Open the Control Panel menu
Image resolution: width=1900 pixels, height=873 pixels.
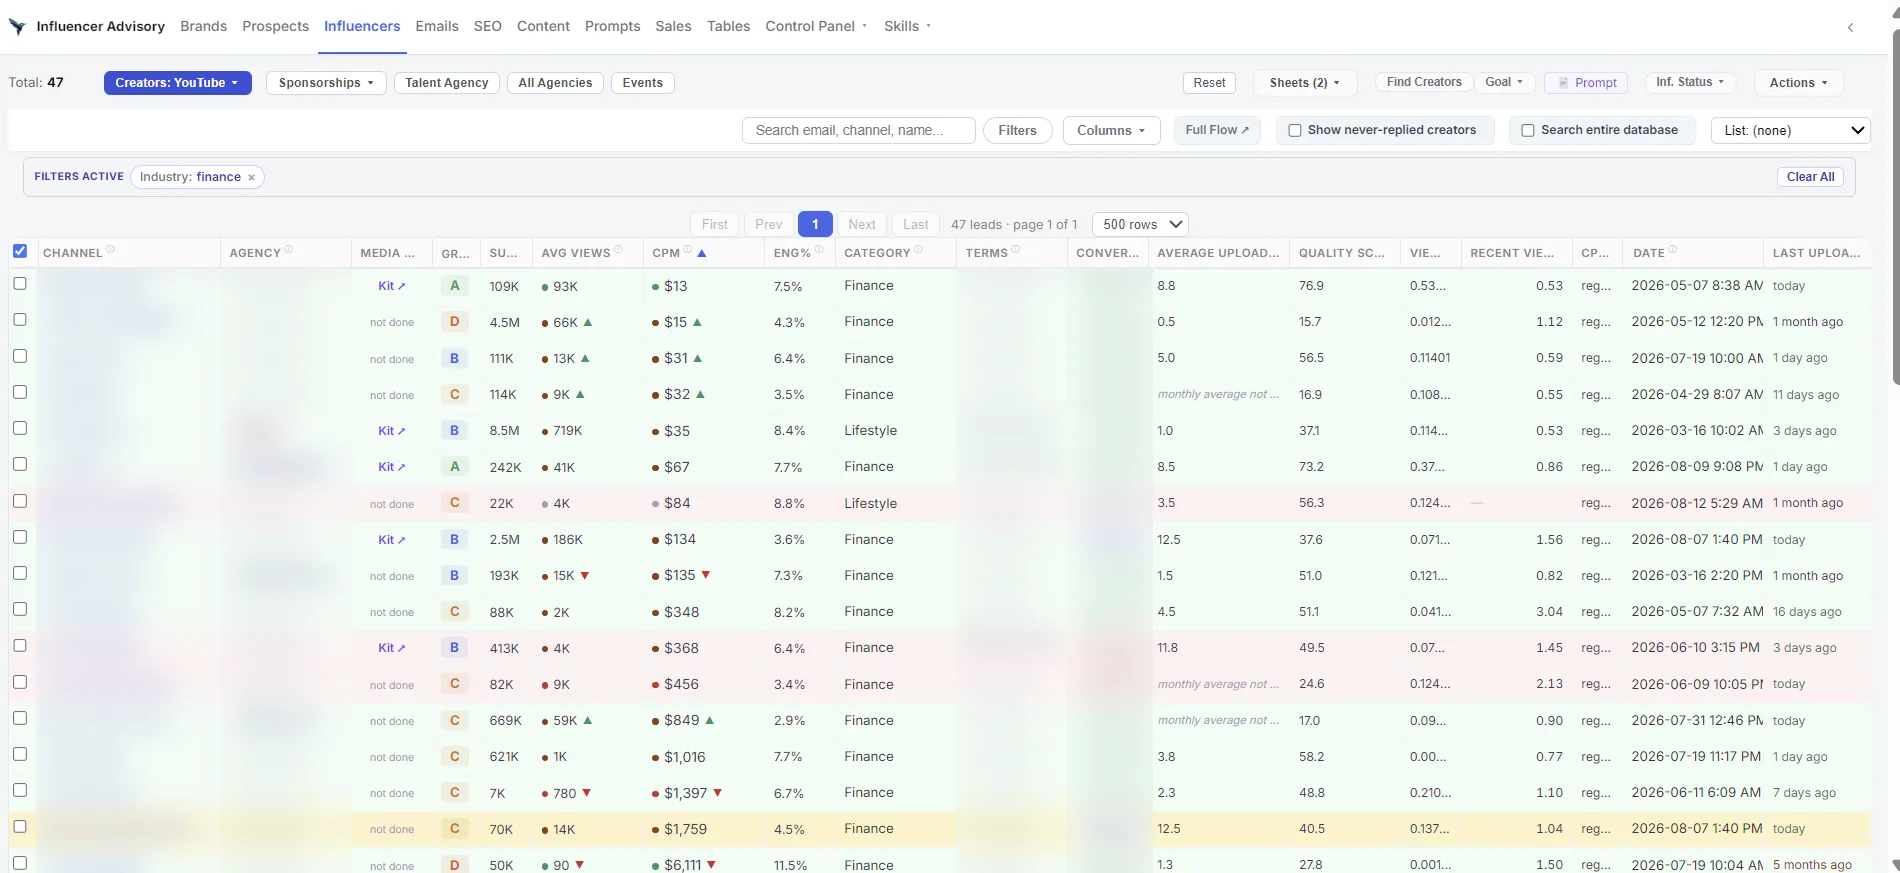pyautogui.click(x=815, y=26)
